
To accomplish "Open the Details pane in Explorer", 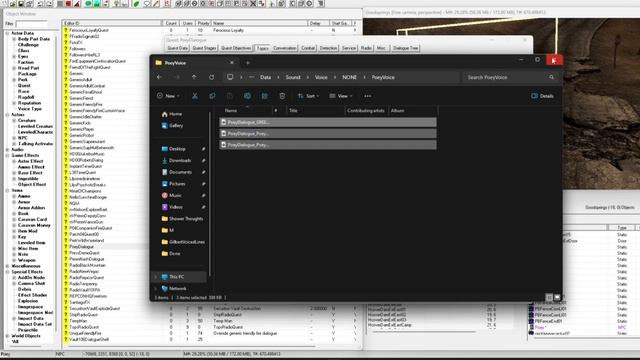I will pos(542,96).
